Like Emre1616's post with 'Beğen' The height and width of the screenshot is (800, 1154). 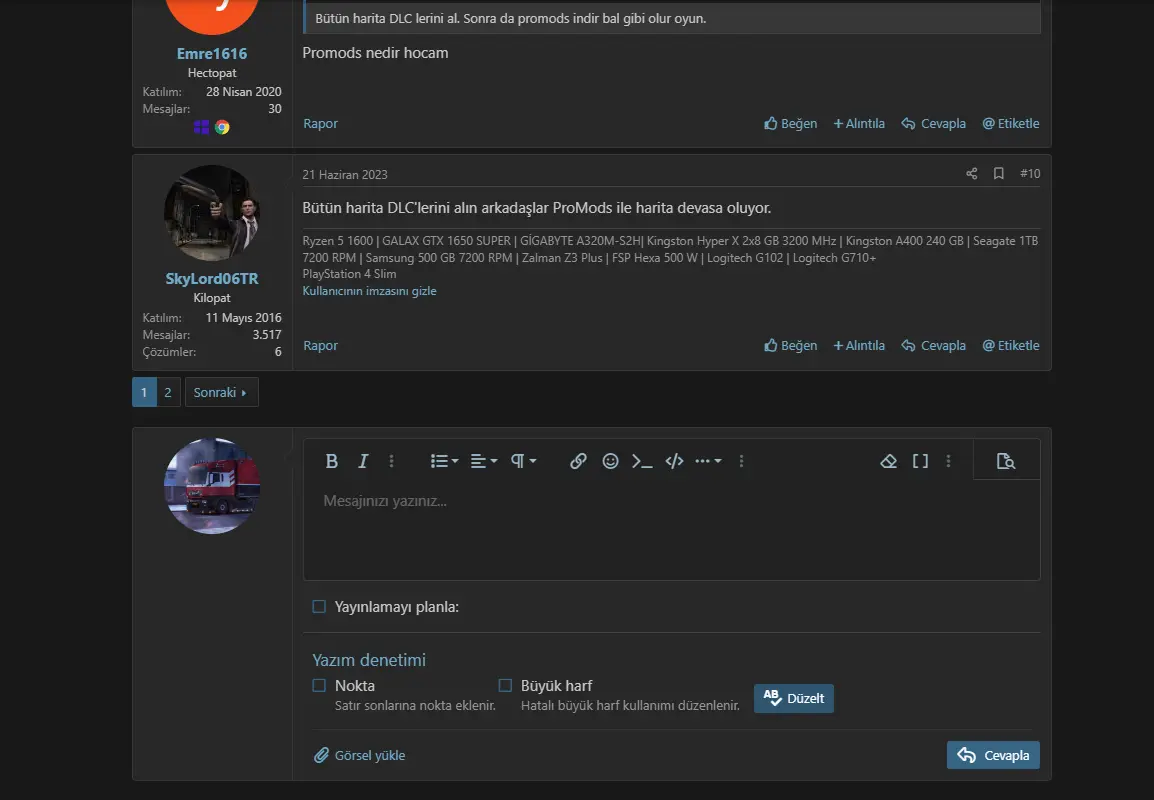click(790, 123)
